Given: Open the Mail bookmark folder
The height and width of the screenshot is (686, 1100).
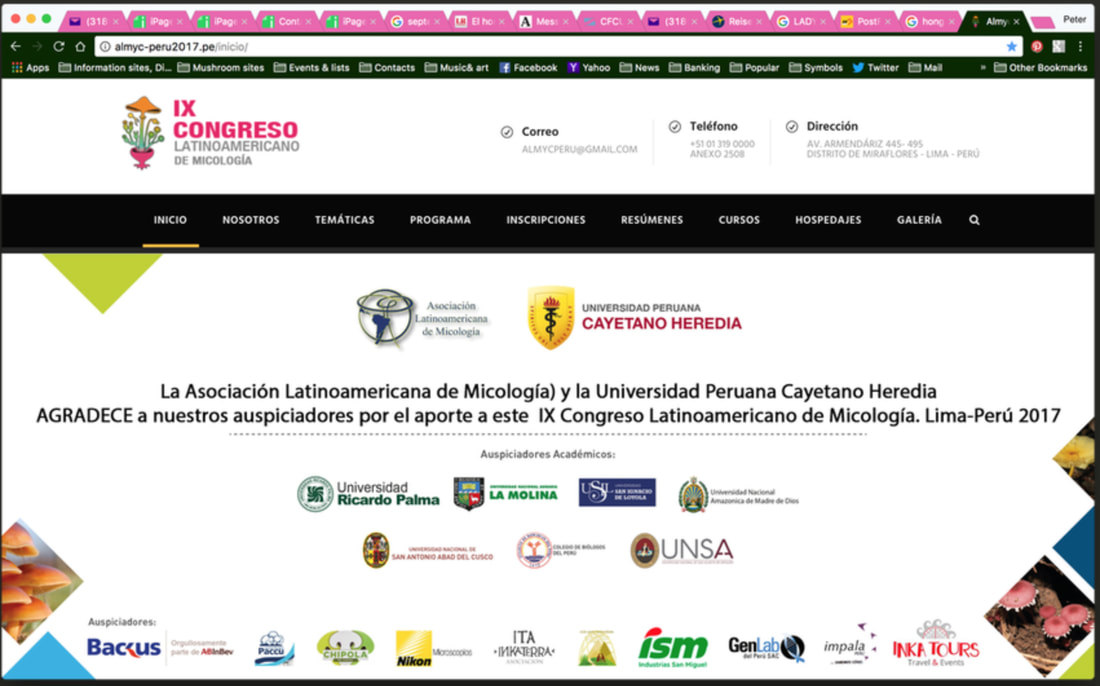Looking at the screenshot, I should point(925,67).
